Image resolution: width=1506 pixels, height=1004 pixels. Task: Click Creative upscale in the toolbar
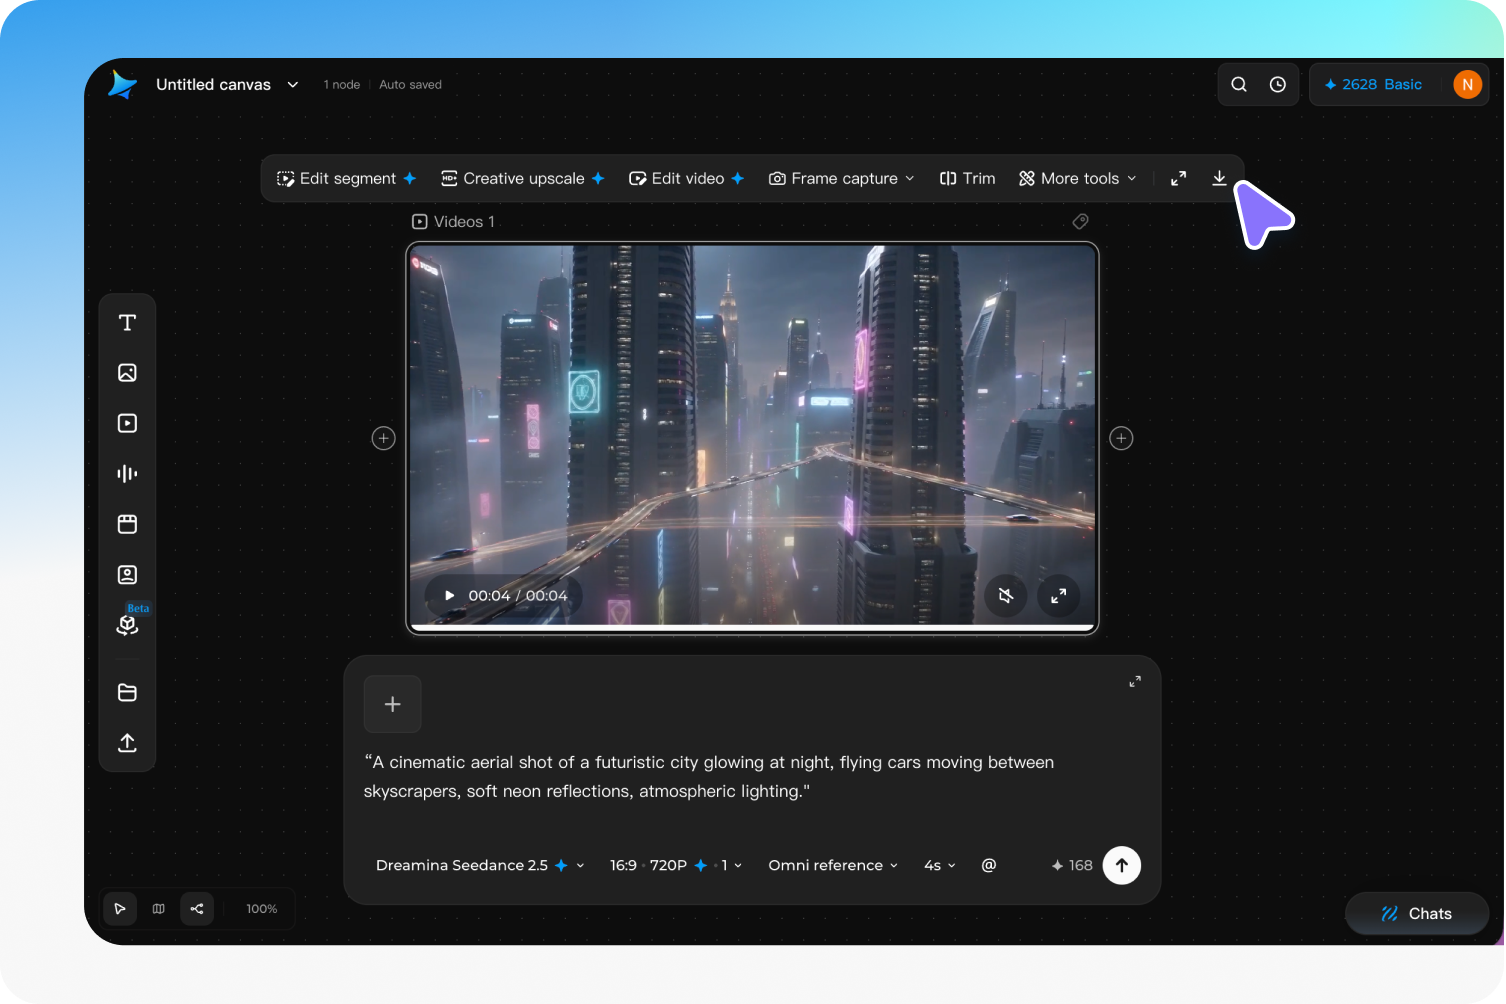click(x=523, y=178)
